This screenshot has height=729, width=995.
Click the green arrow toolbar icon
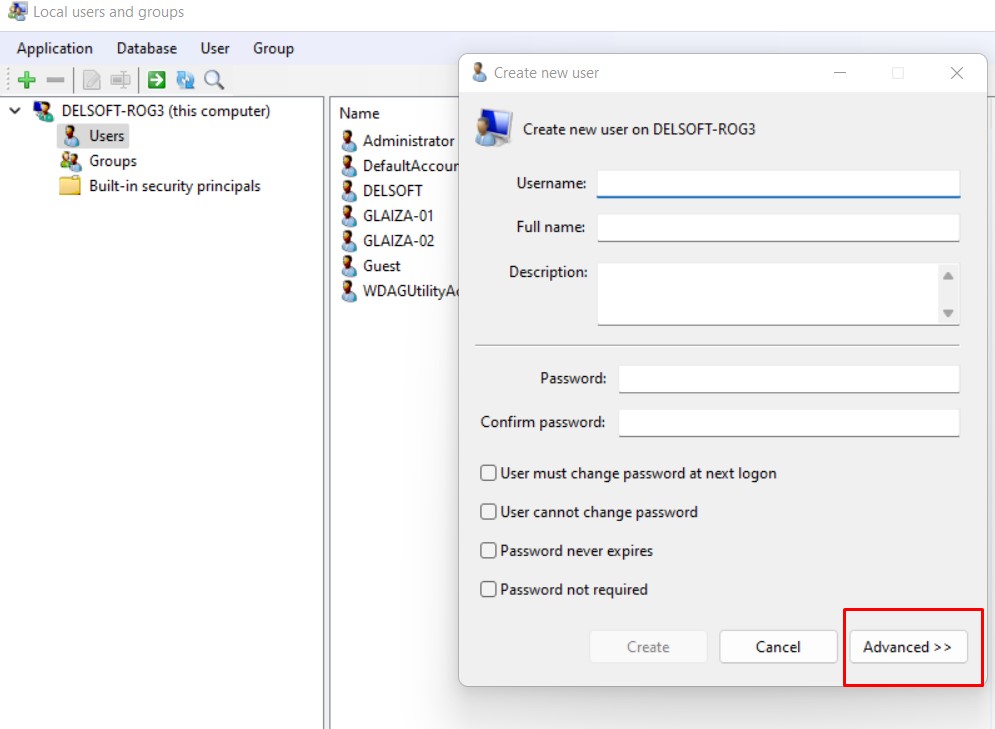pos(156,80)
